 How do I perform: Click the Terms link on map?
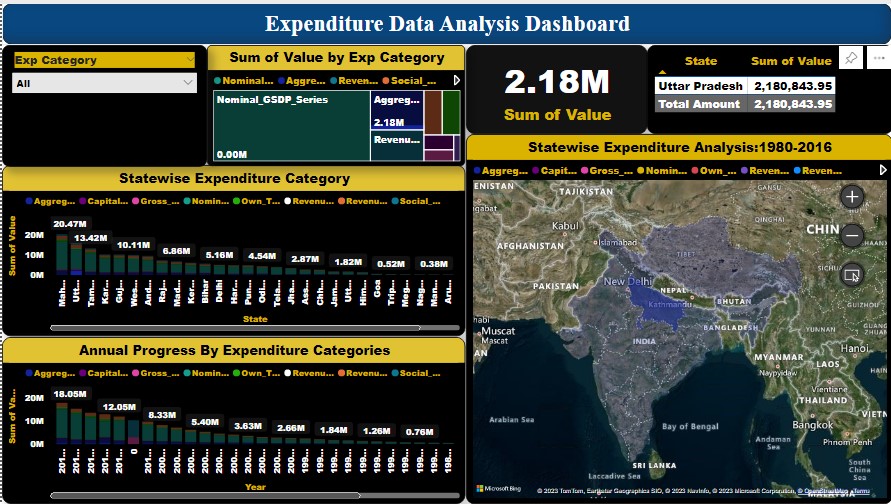[862, 491]
